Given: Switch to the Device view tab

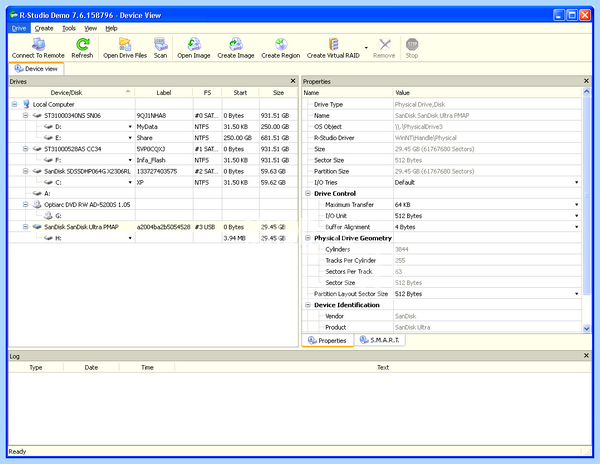Looking at the screenshot, I should [36, 69].
